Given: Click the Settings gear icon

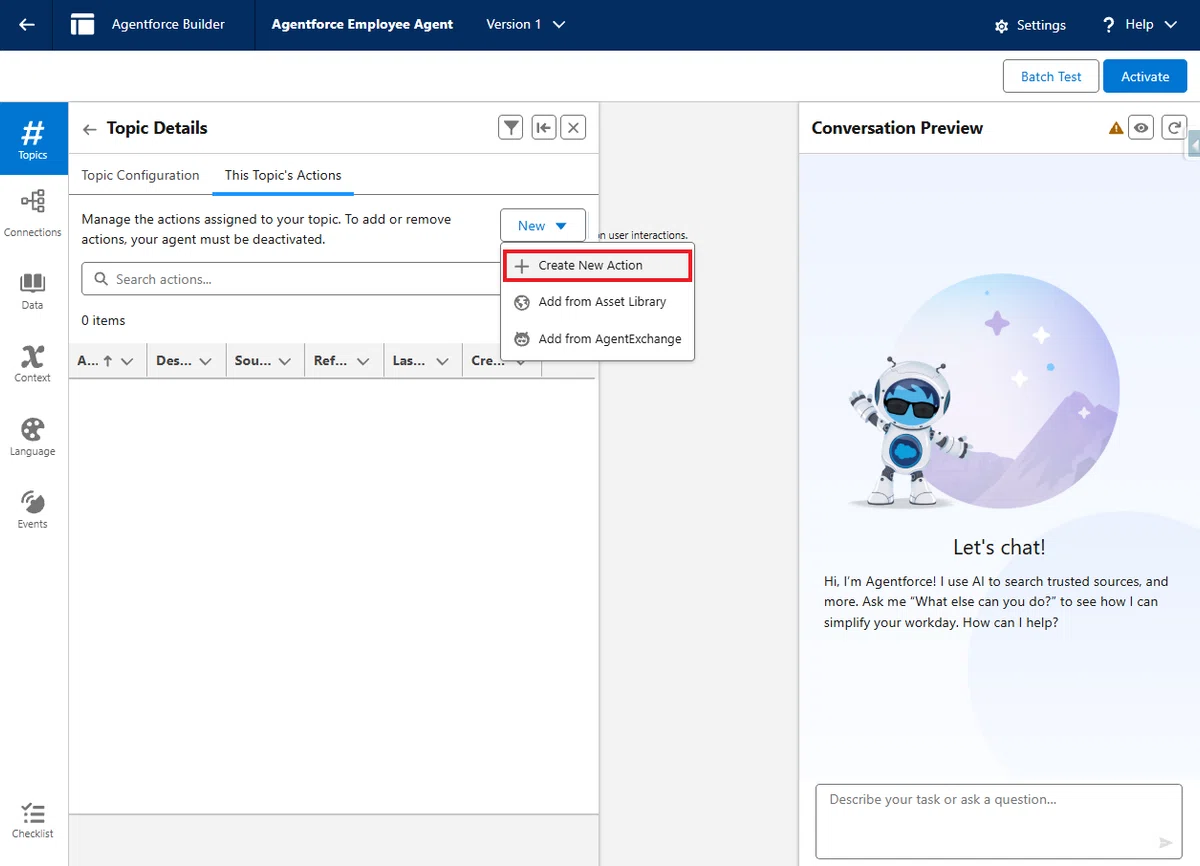Looking at the screenshot, I should [x=1001, y=26].
